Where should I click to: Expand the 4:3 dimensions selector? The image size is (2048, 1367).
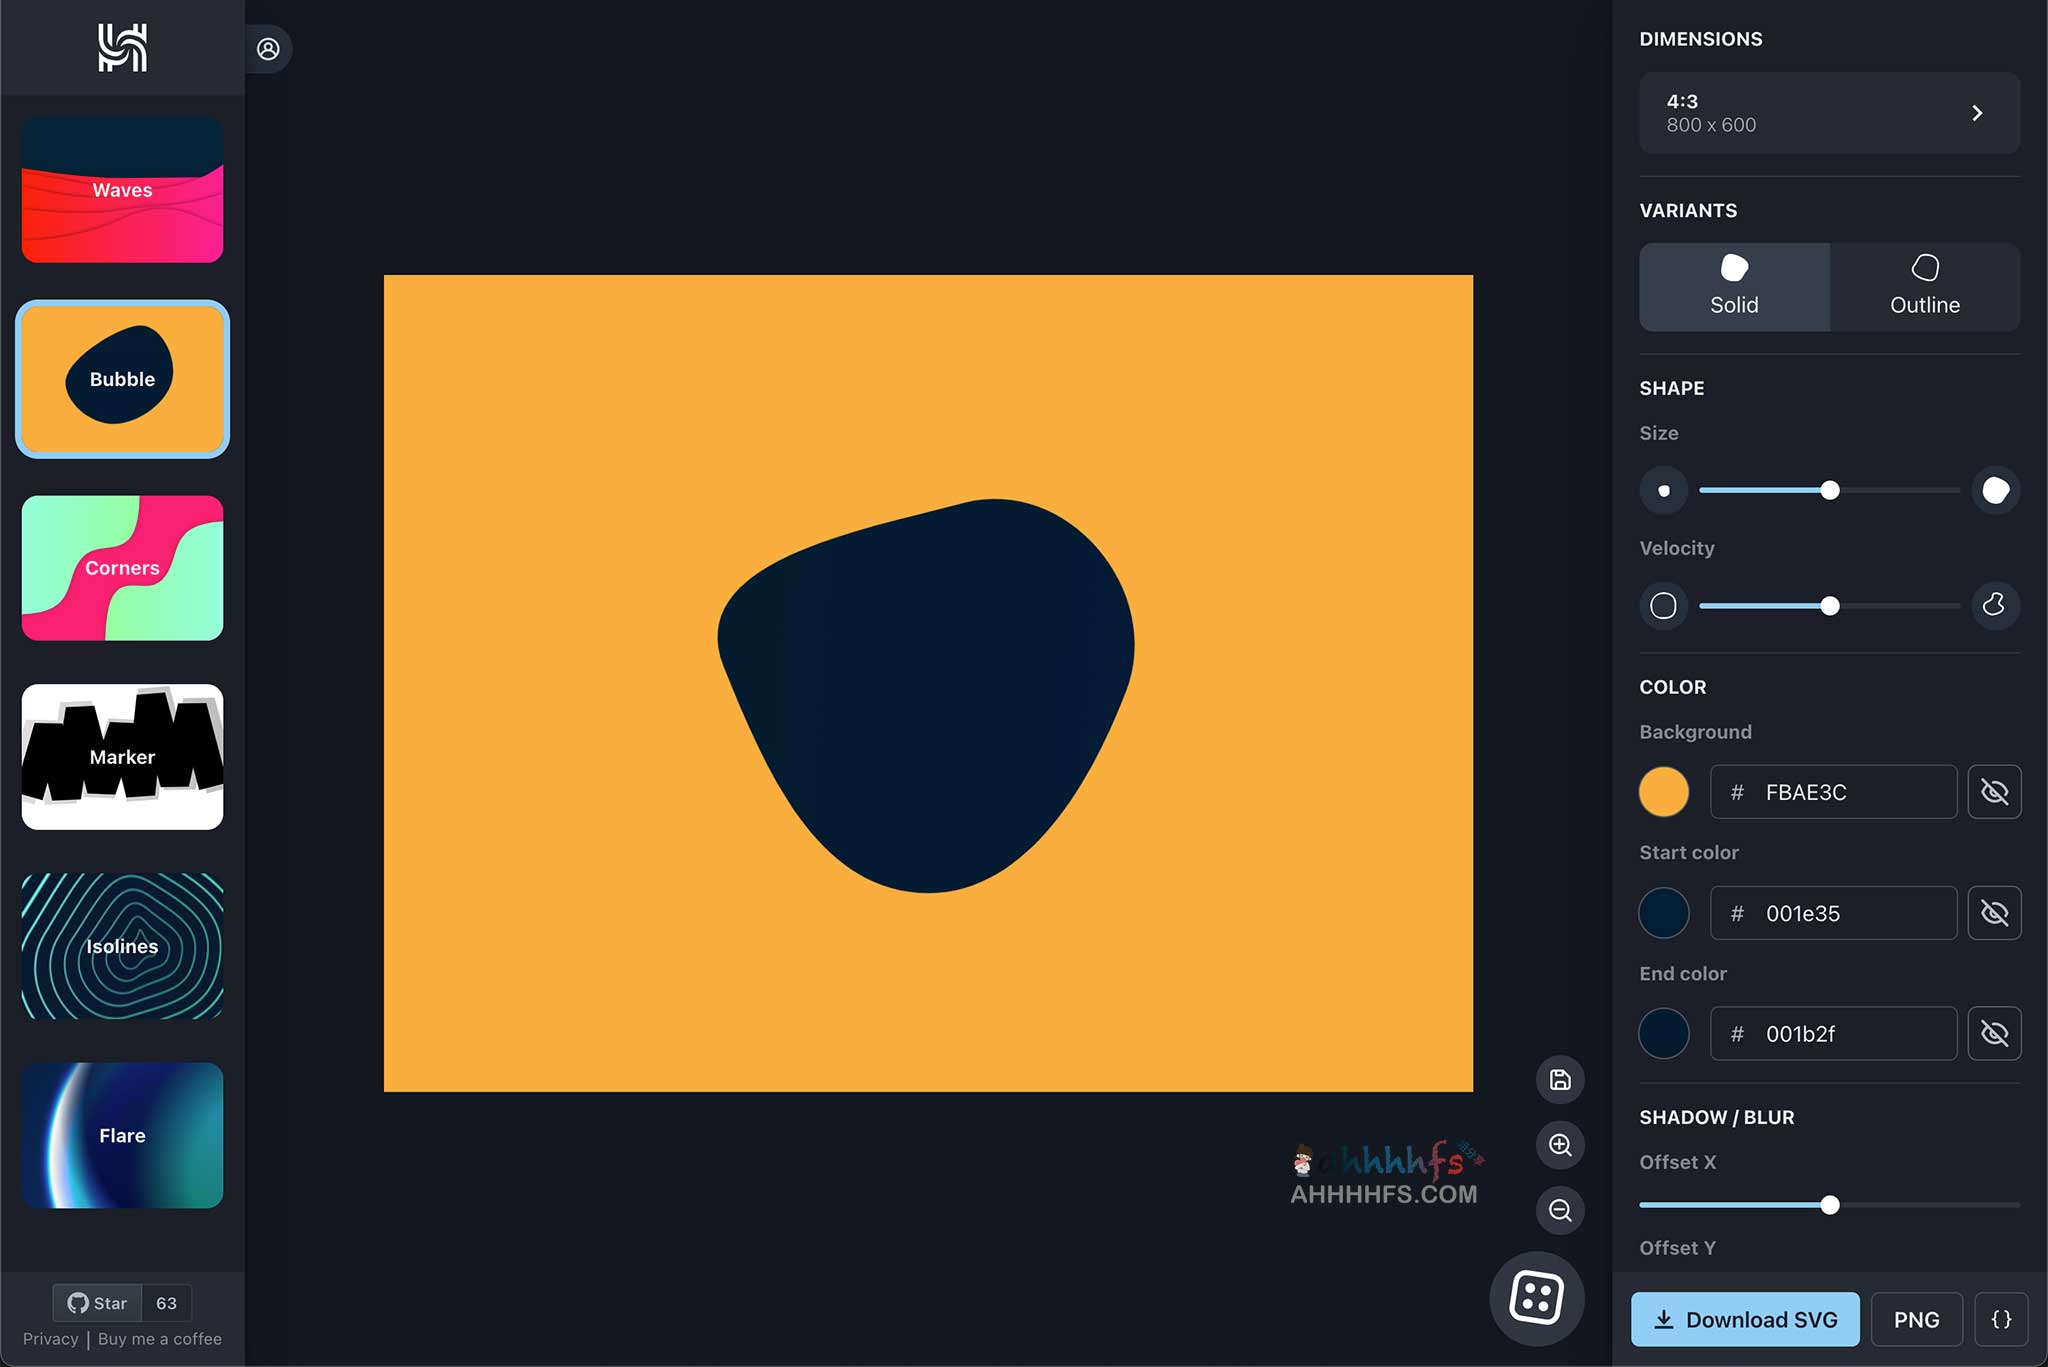click(x=1829, y=113)
